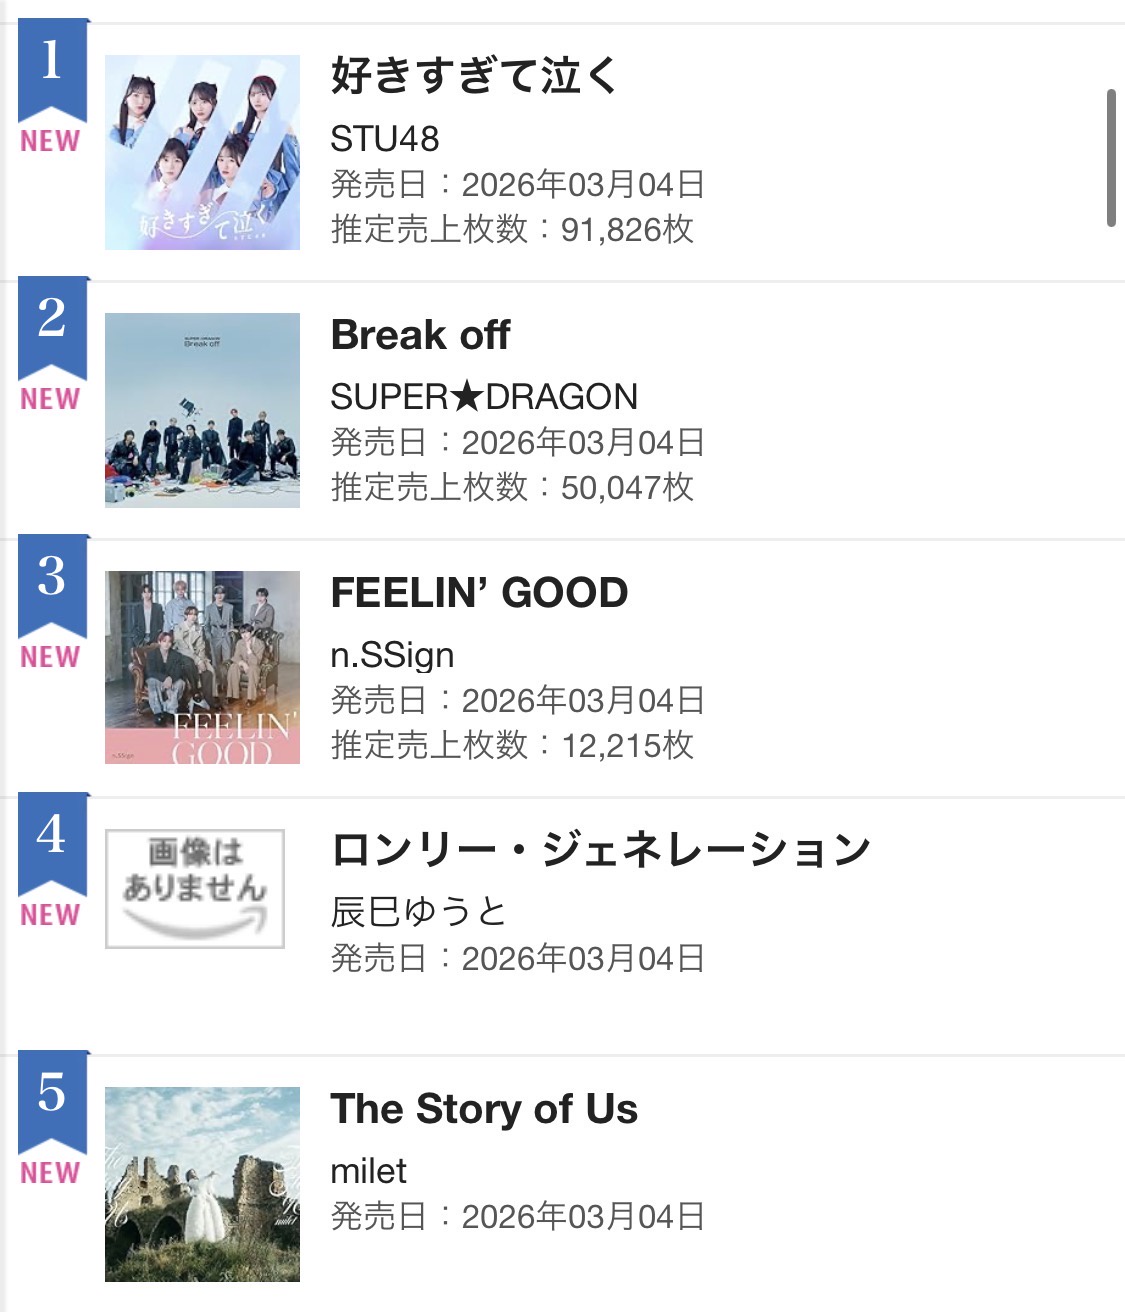Open the FEELIN' GOOD title link
Image resolution: width=1125 pixels, height=1312 pixels.
[x=479, y=593]
